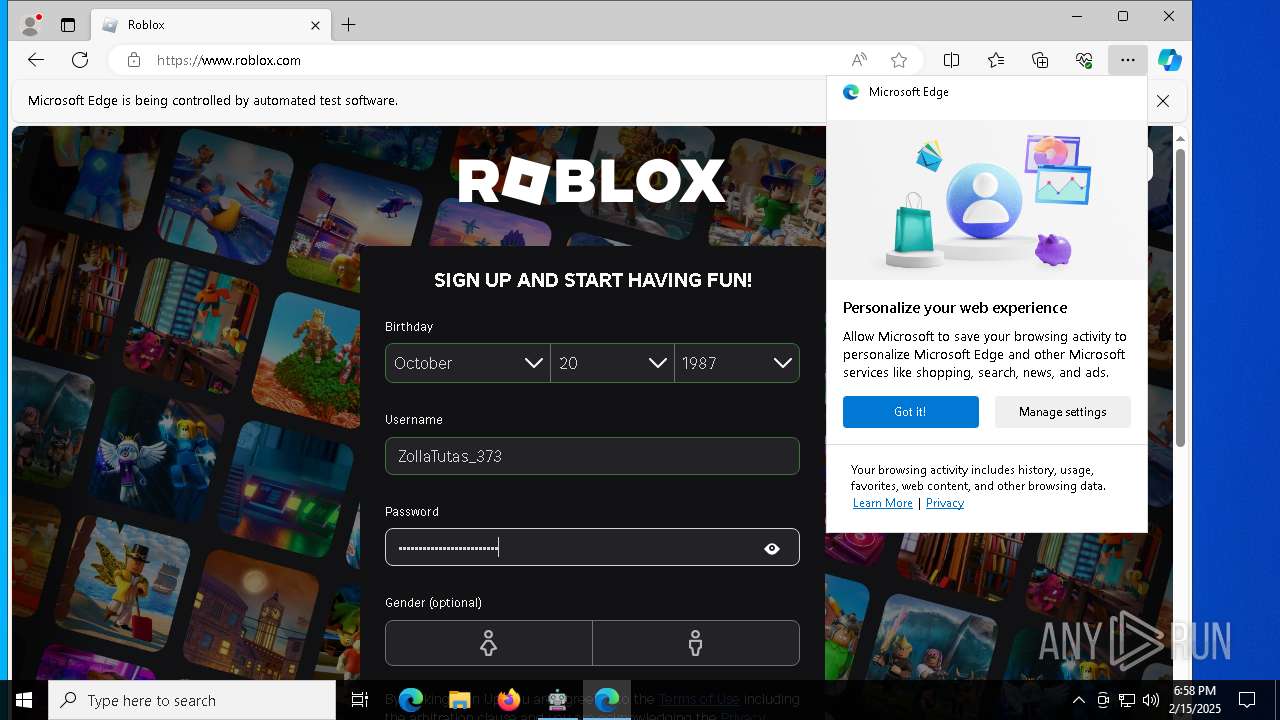Open the Favorites list icon
Image resolution: width=1280 pixels, height=720 pixels.
[x=996, y=60]
